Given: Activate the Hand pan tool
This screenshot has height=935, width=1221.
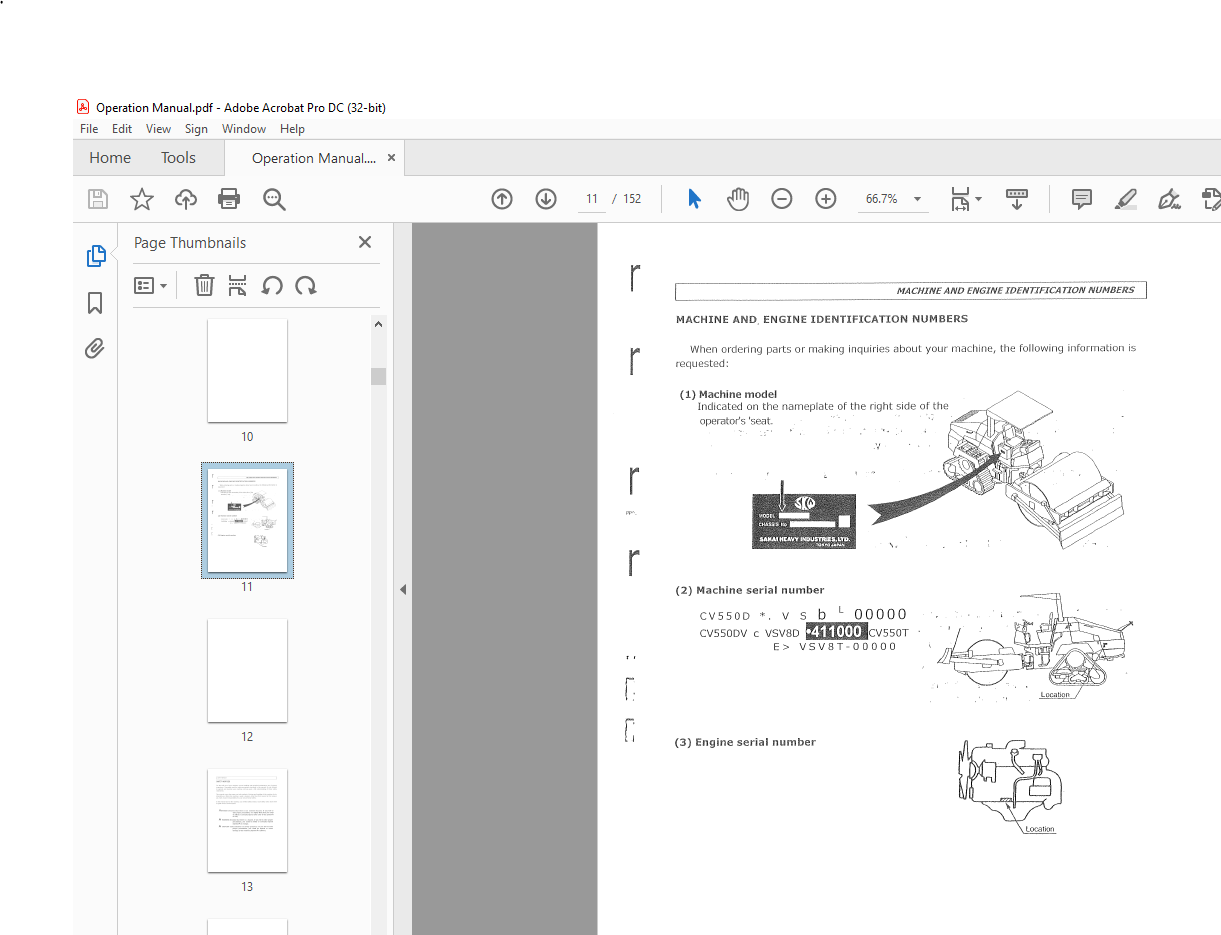Looking at the screenshot, I should pos(738,199).
